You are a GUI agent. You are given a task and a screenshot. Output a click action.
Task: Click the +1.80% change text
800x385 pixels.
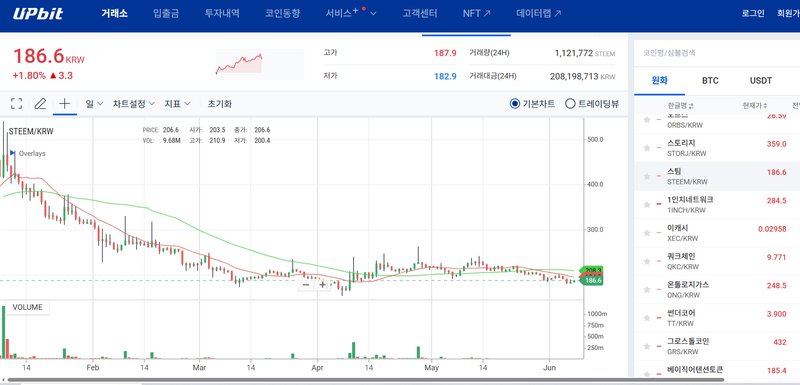tap(29, 75)
